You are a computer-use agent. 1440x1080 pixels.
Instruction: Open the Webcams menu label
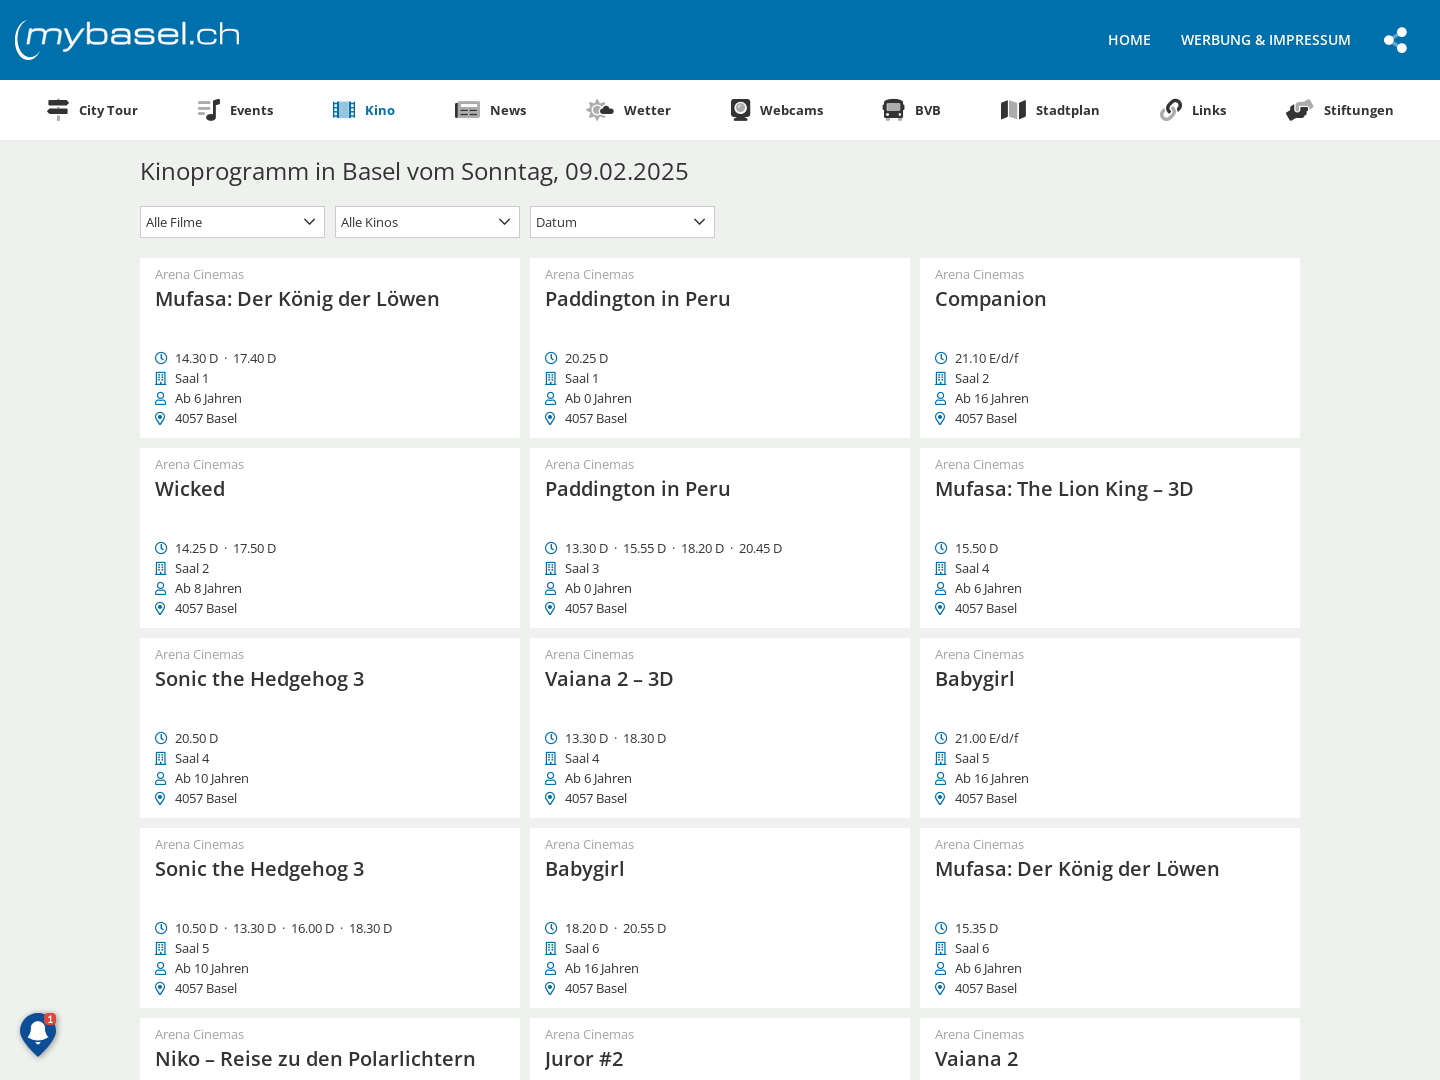point(791,110)
